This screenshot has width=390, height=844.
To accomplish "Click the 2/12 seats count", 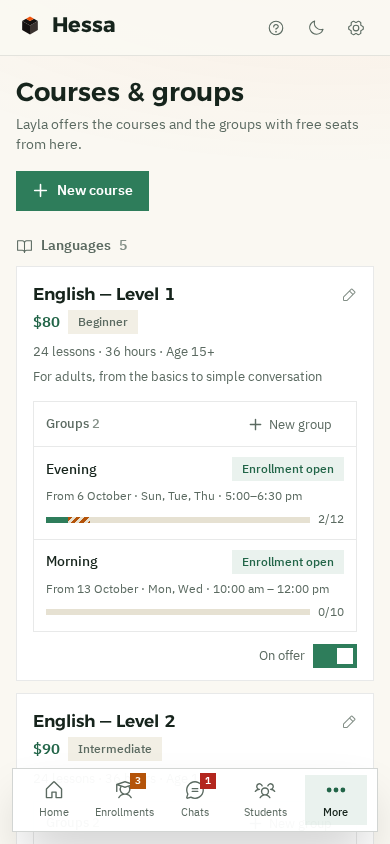I will click(331, 519).
